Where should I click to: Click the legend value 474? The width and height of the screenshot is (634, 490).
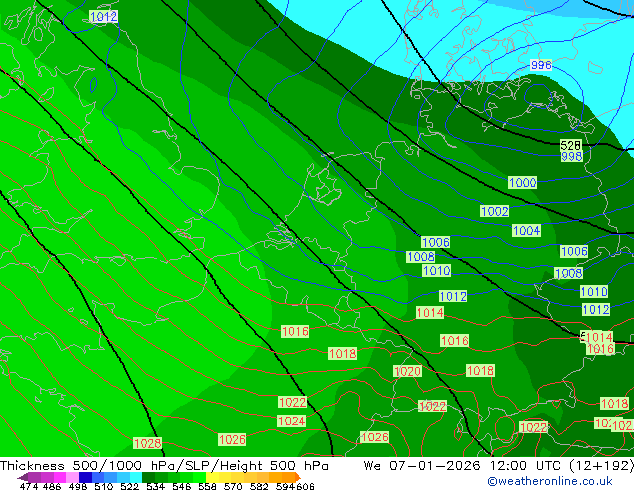(x=29, y=486)
